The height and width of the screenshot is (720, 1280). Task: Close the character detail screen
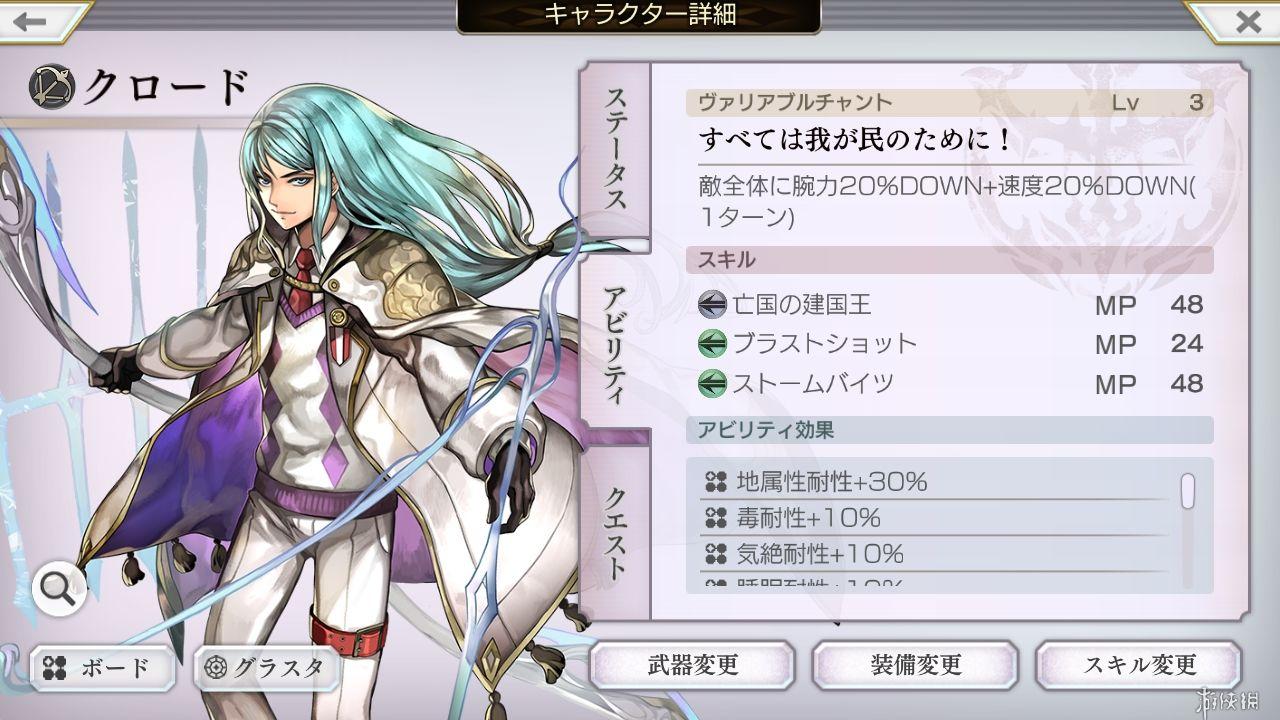point(1248,21)
